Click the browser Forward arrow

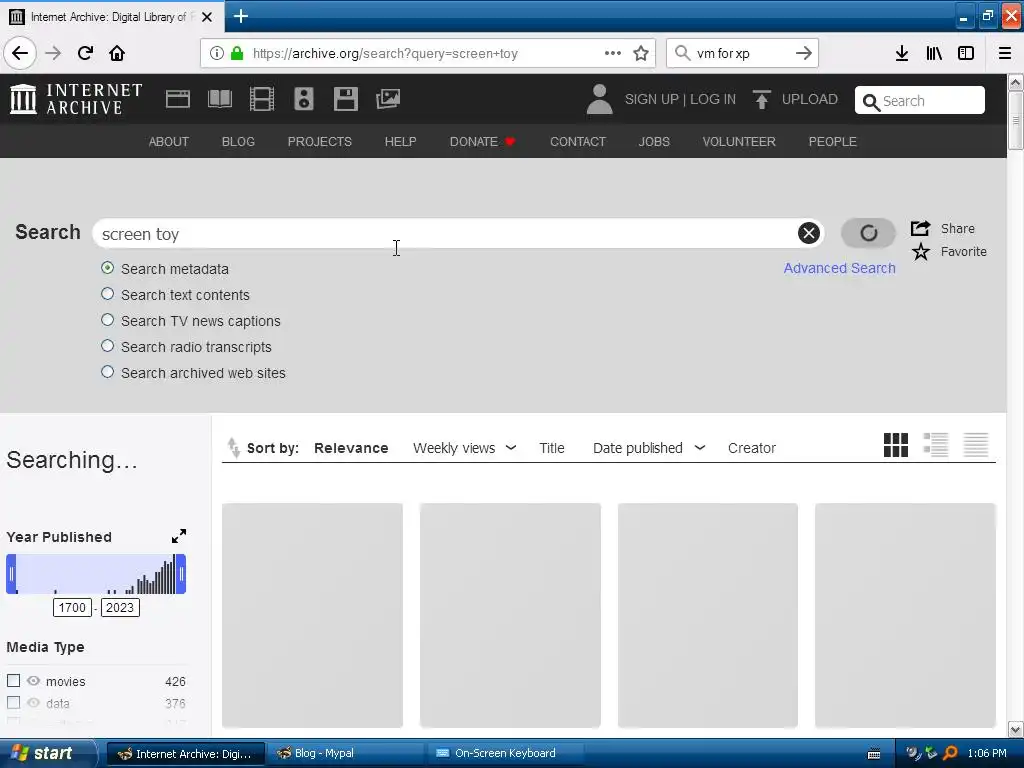(53, 53)
